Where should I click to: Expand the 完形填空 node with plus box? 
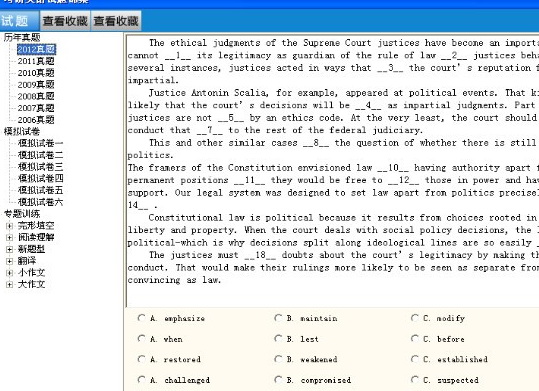[10, 226]
